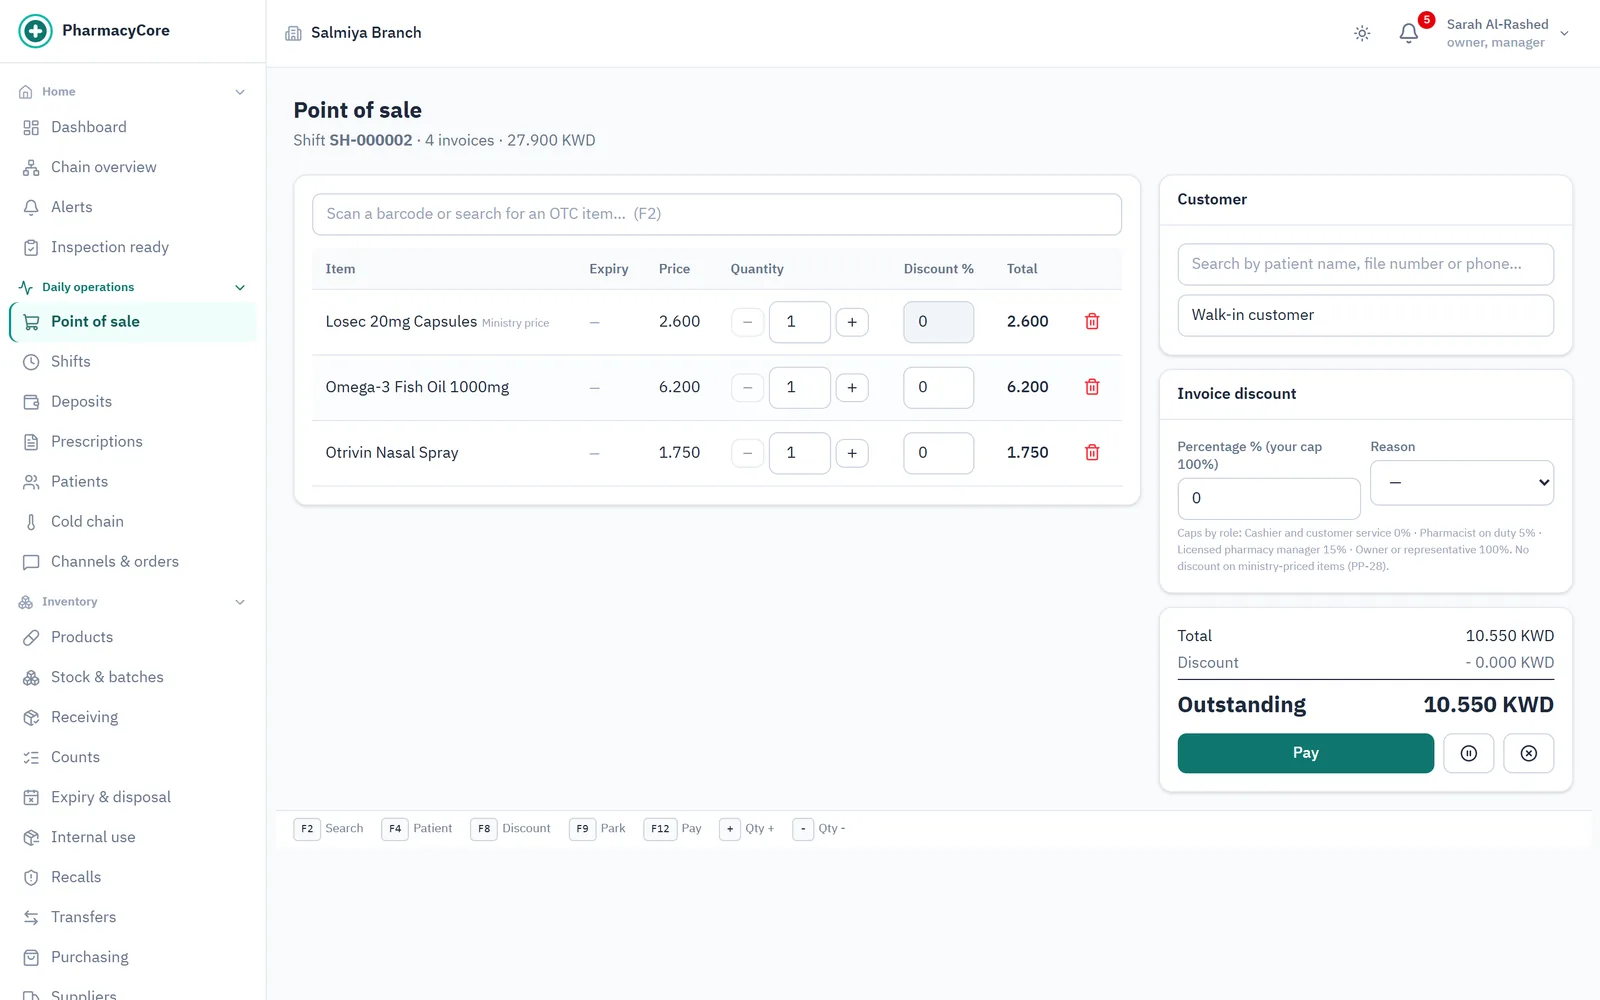Click the Omega-3 Fish Oil discount field

point(938,387)
